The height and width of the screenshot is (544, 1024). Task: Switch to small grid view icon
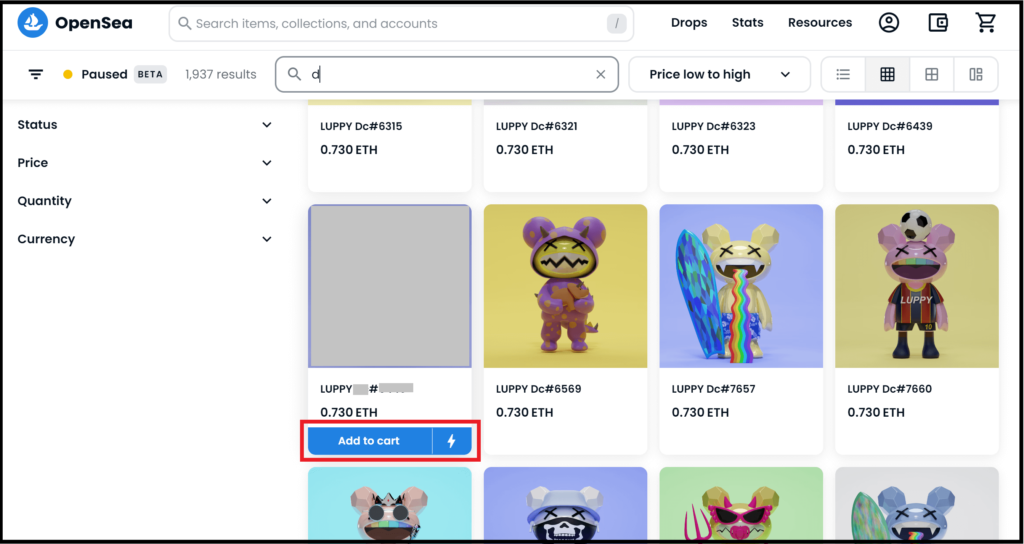click(x=887, y=74)
